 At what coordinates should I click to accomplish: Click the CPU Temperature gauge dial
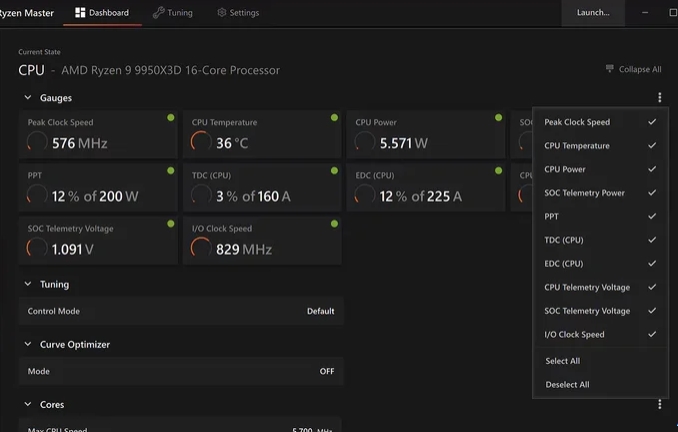tap(201, 141)
